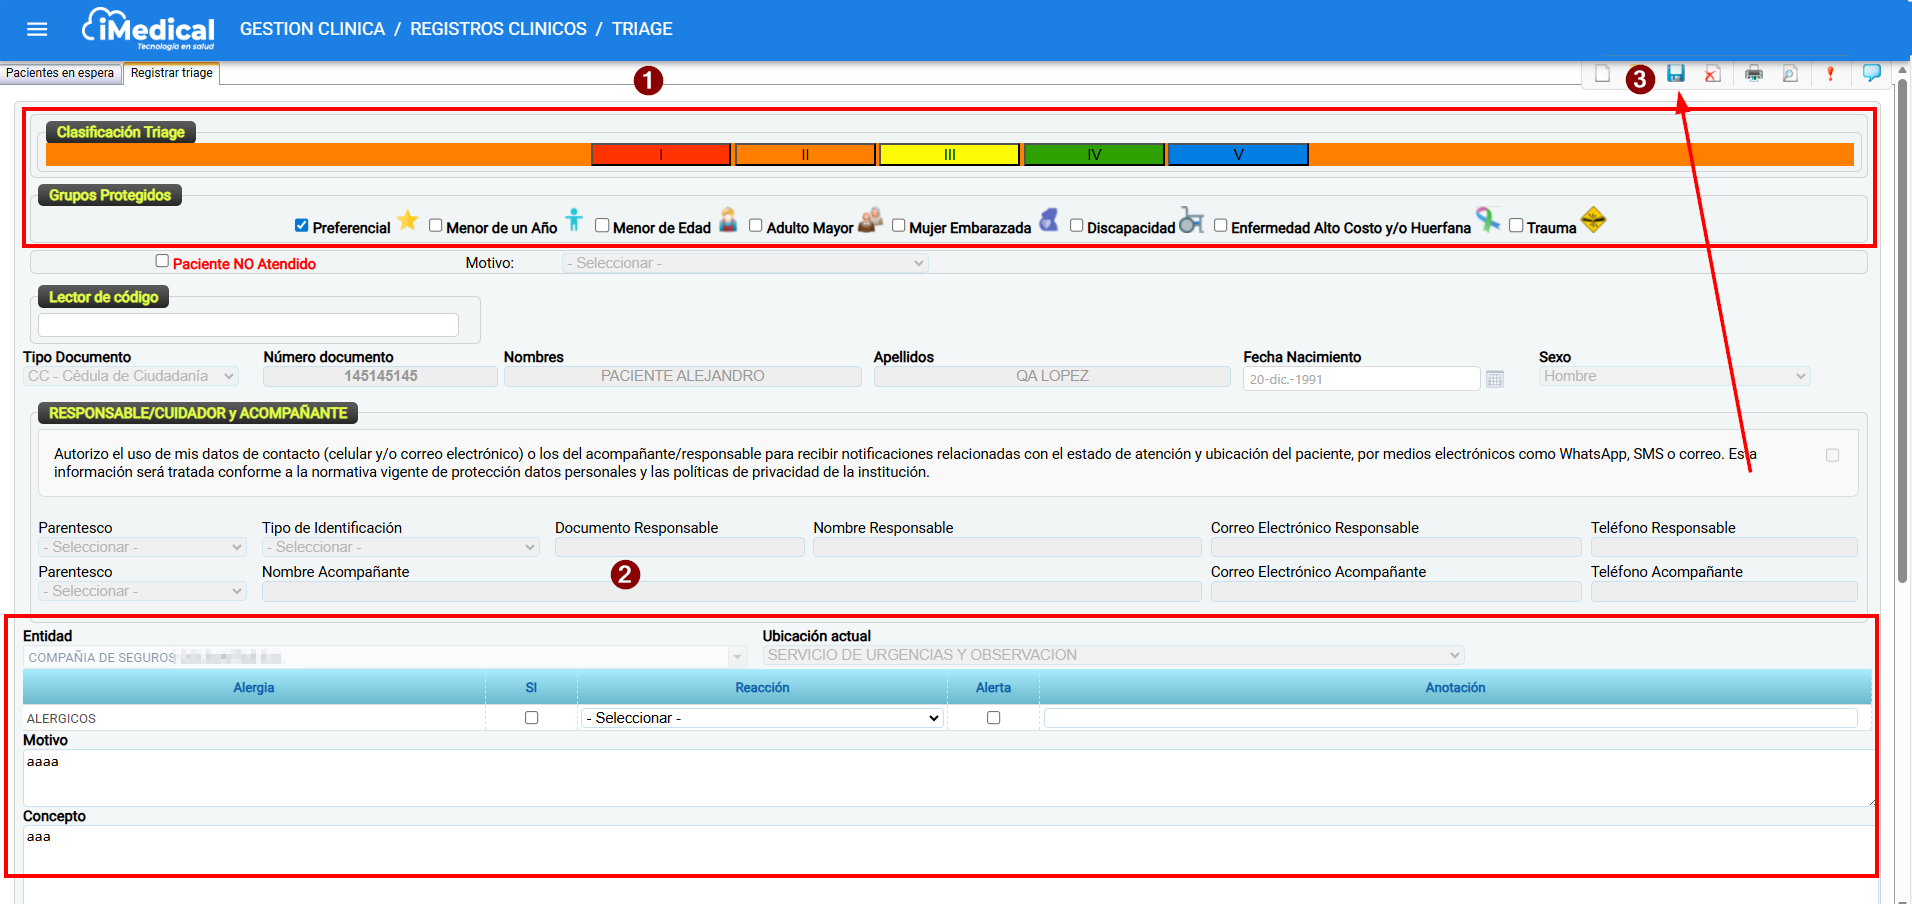Click the new blank document icon
1912x904 pixels.
coord(1602,74)
